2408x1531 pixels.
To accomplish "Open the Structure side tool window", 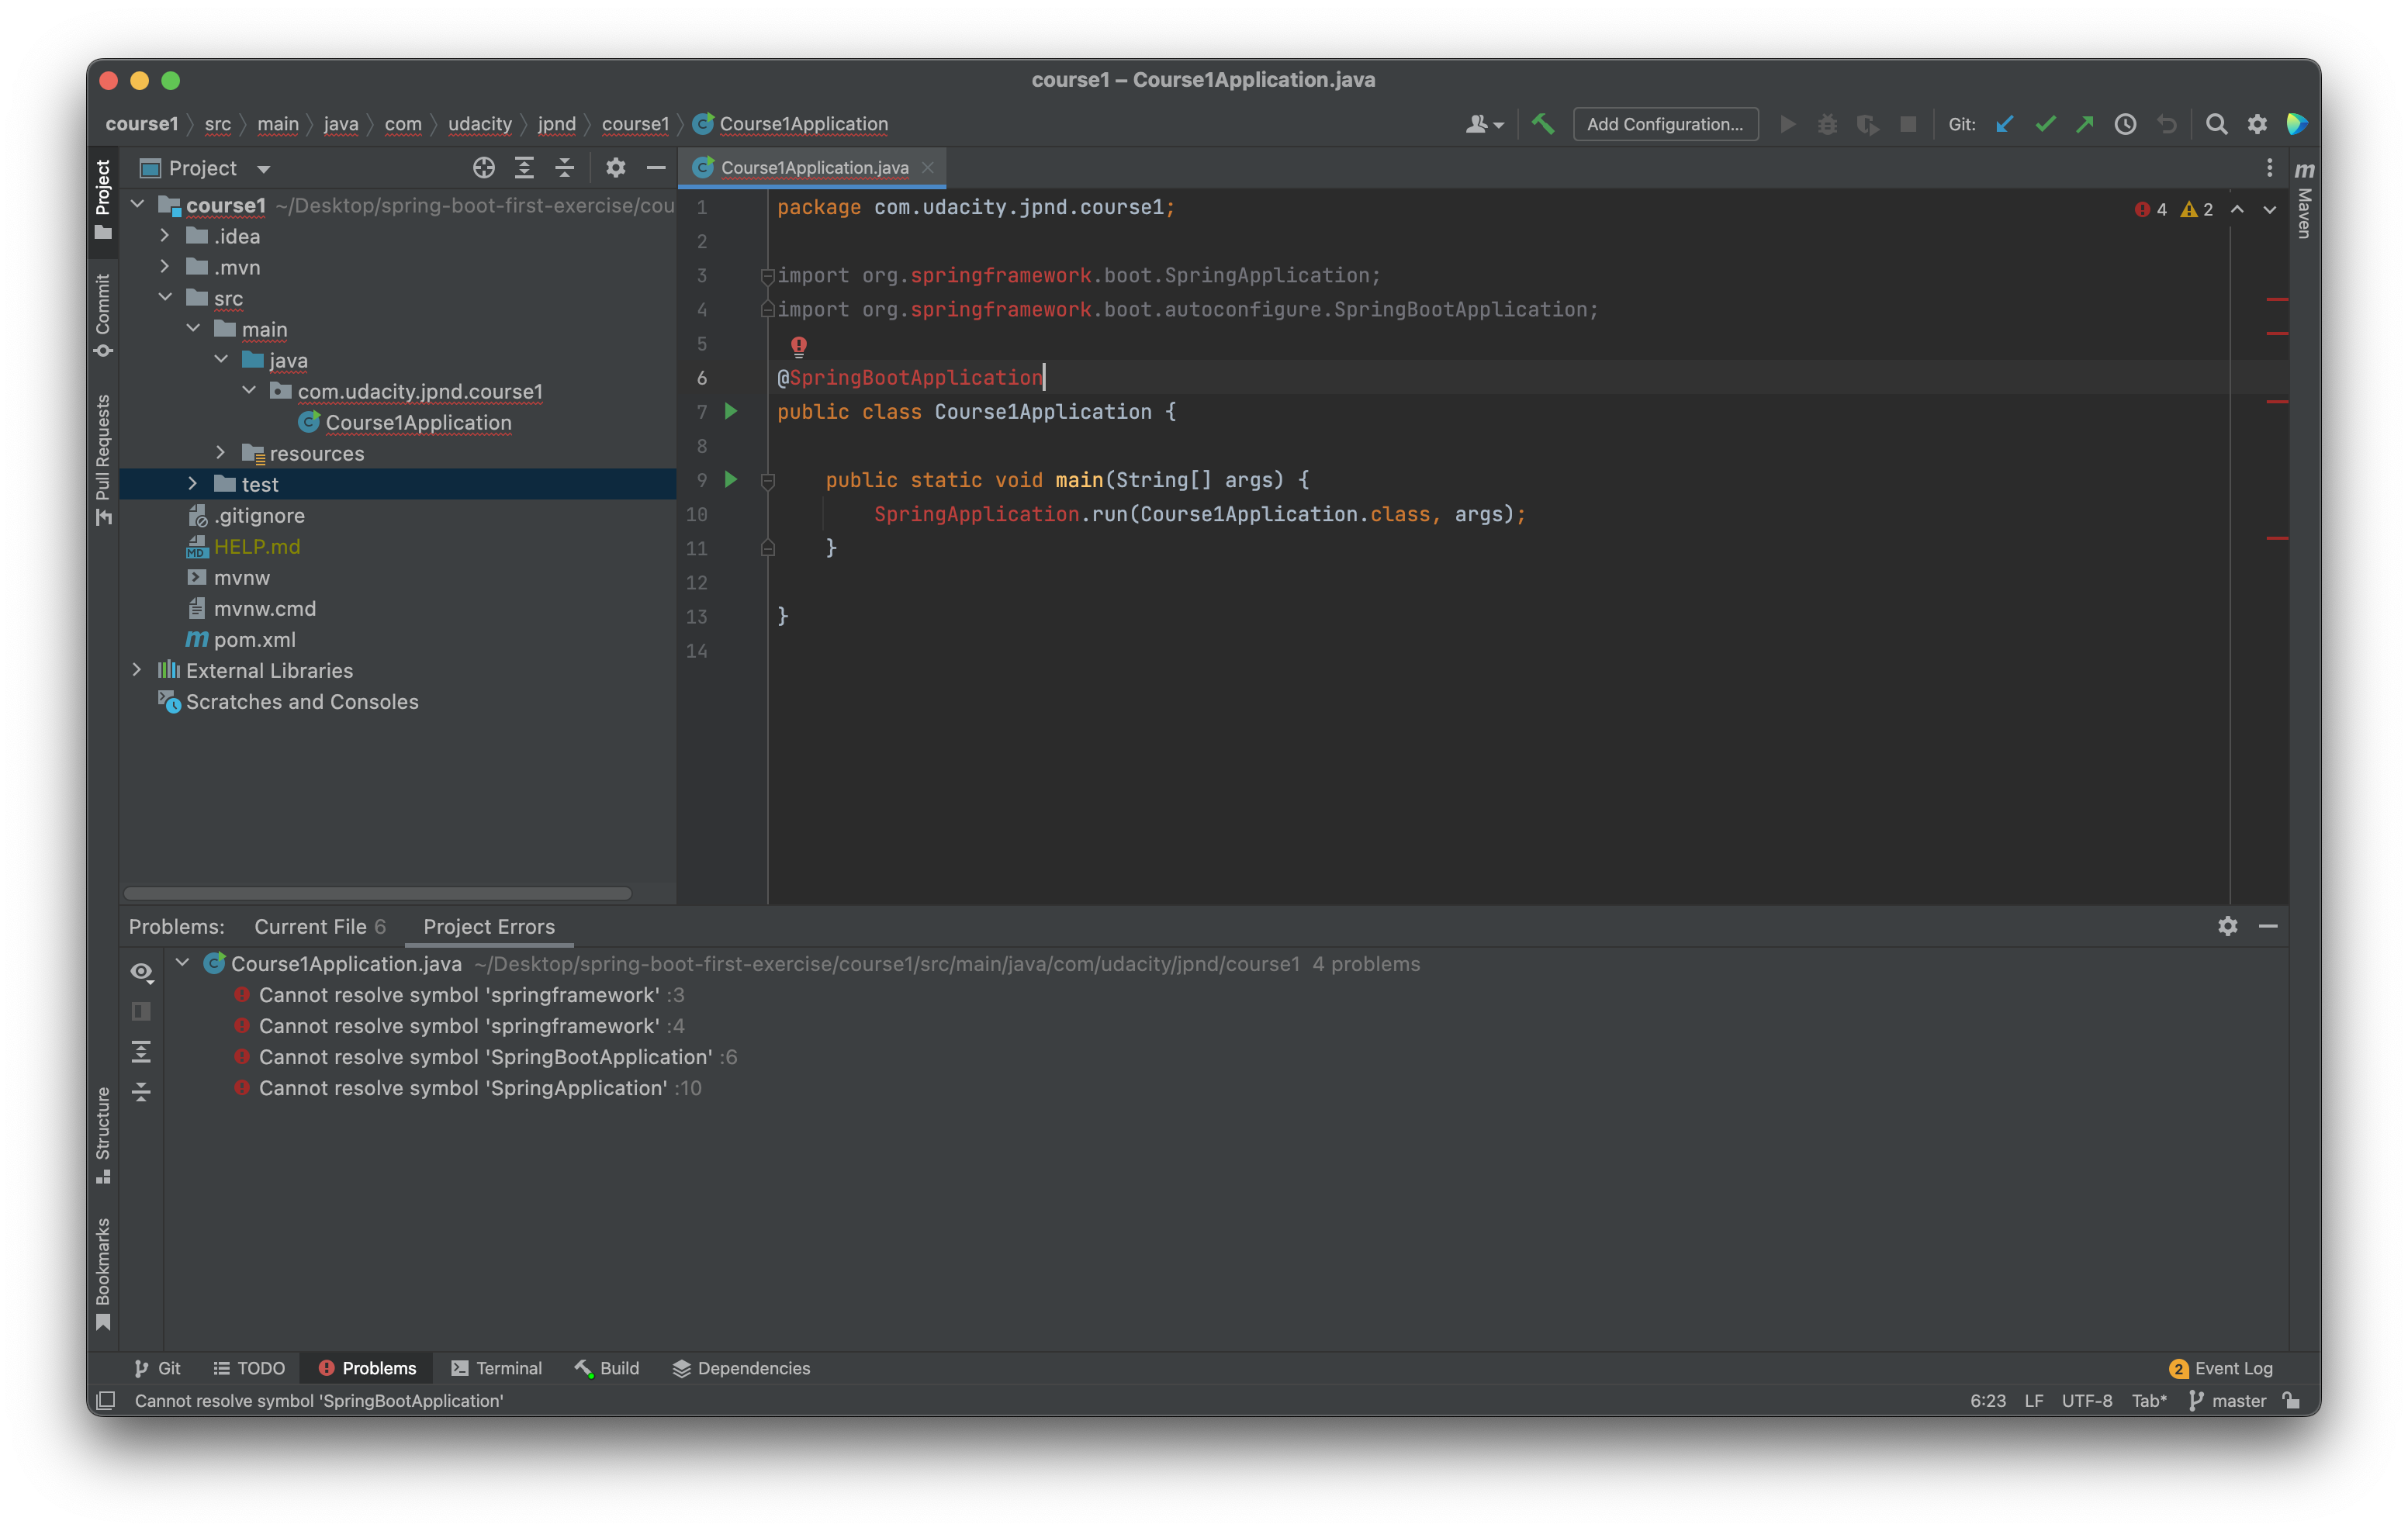I will click(103, 1135).
